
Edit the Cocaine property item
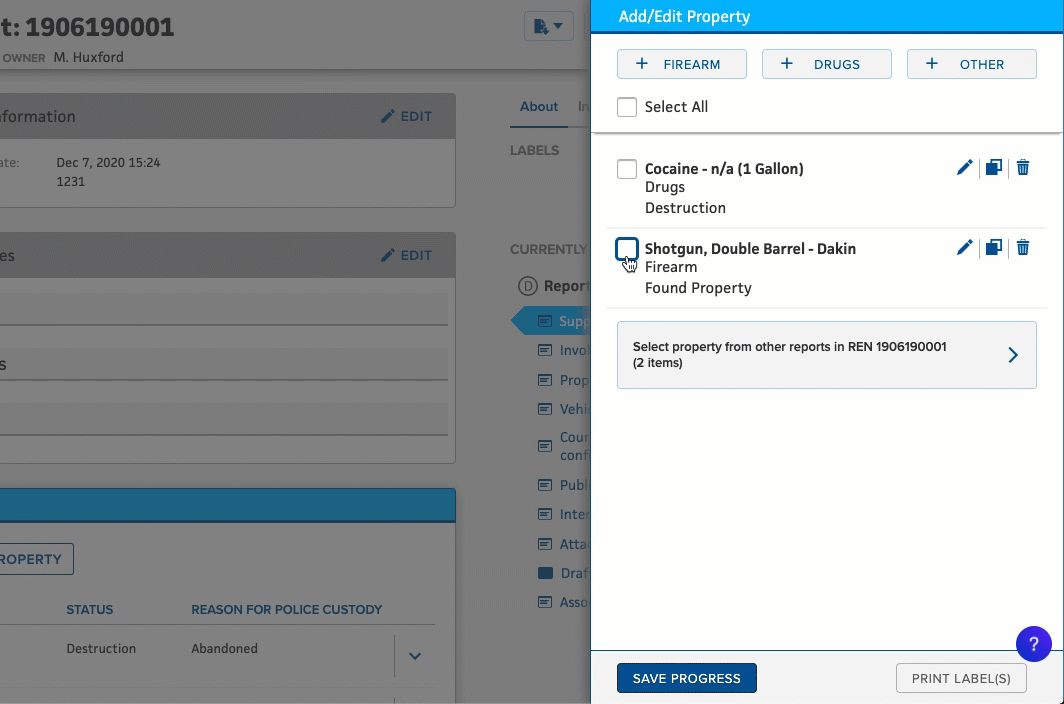coord(964,168)
